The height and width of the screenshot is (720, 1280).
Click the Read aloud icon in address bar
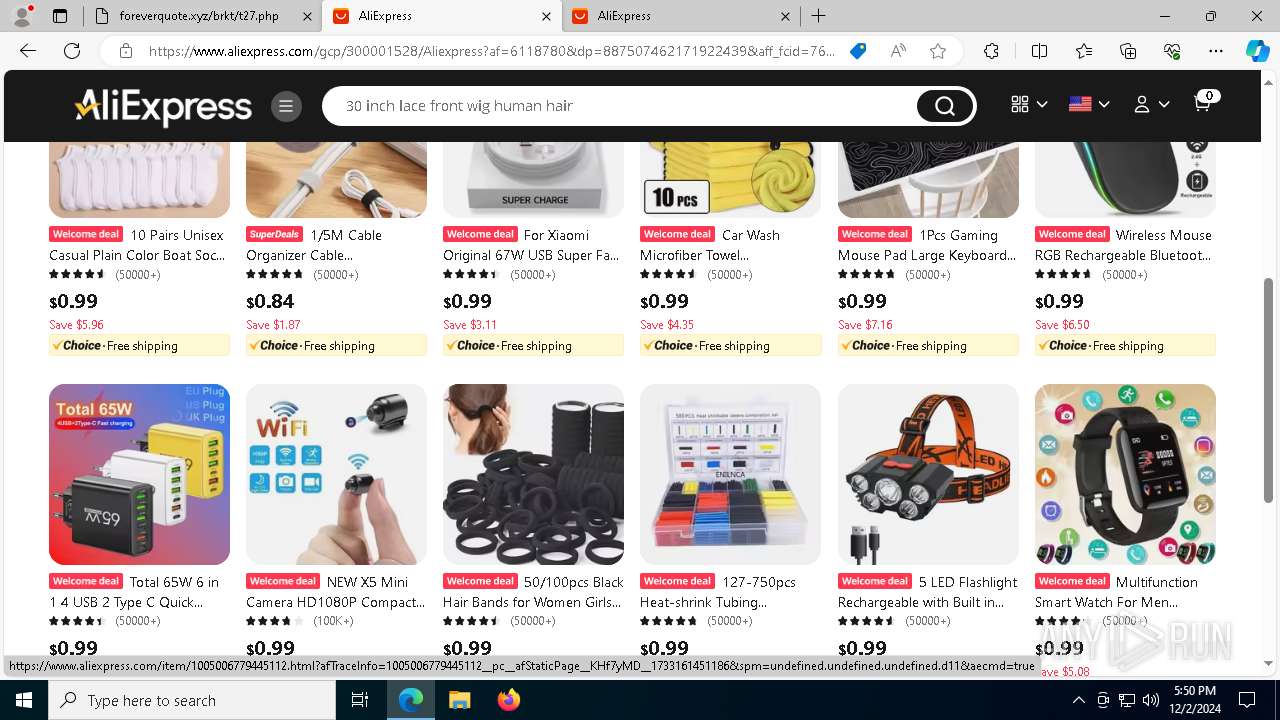[x=898, y=51]
